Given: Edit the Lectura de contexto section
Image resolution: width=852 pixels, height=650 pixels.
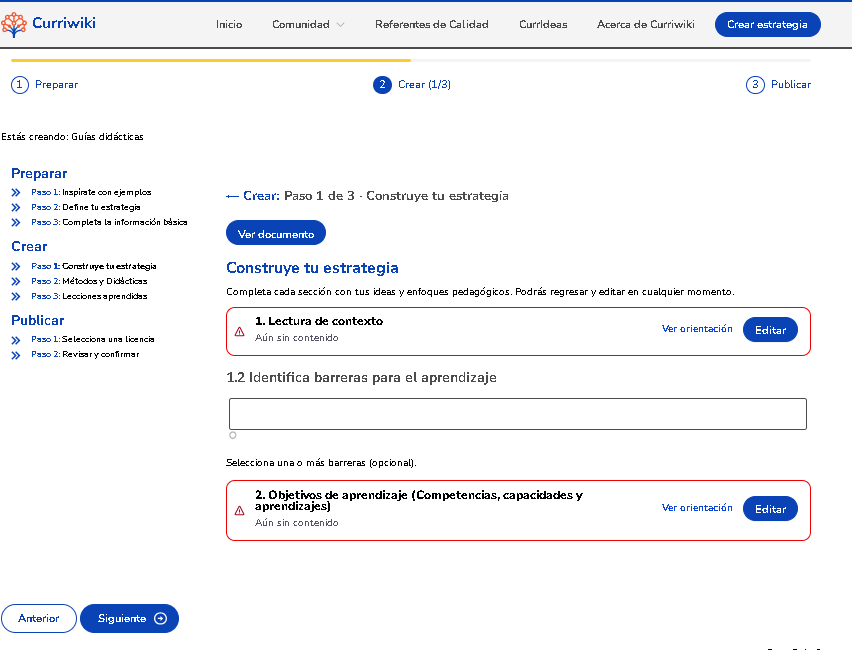Looking at the screenshot, I should [770, 330].
